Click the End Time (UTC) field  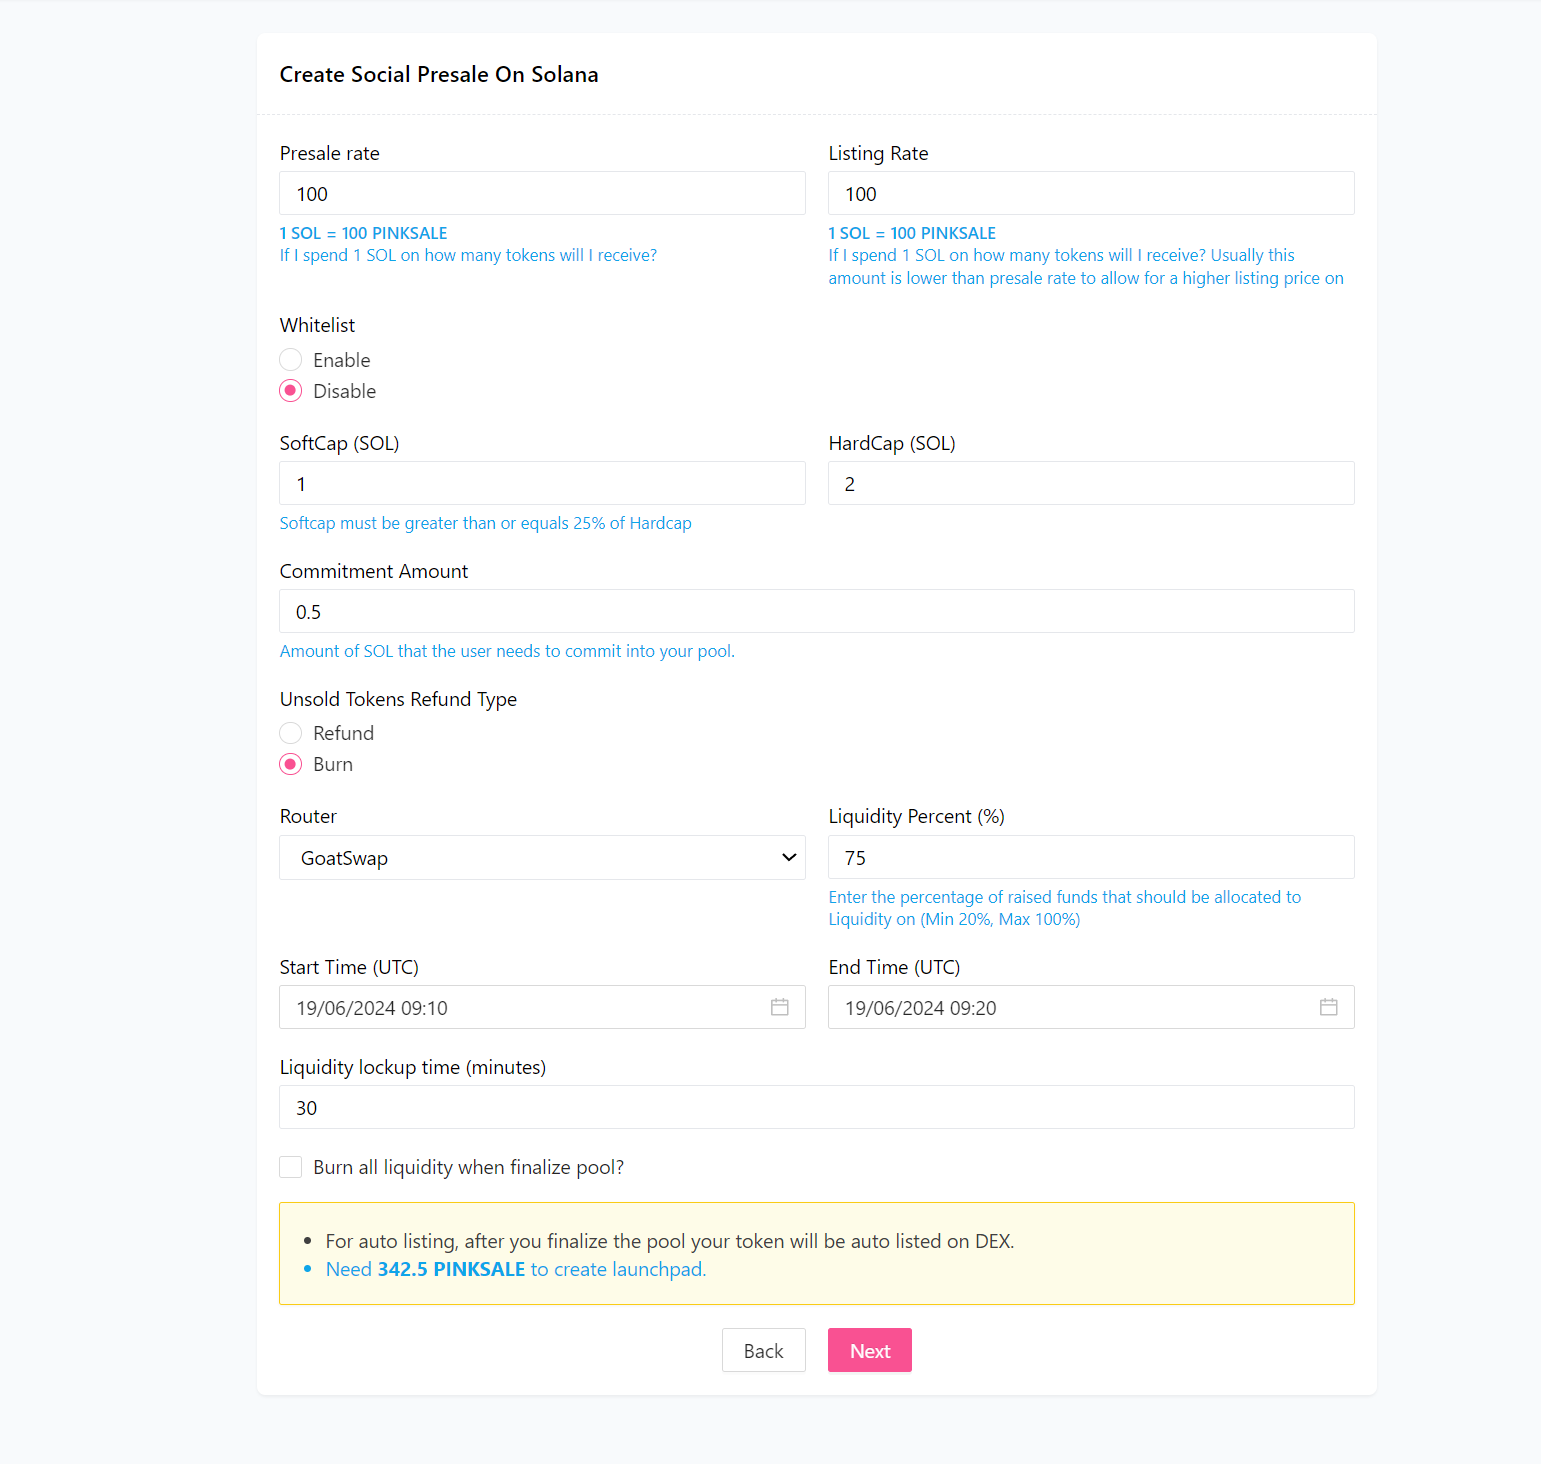coord(1091,1007)
